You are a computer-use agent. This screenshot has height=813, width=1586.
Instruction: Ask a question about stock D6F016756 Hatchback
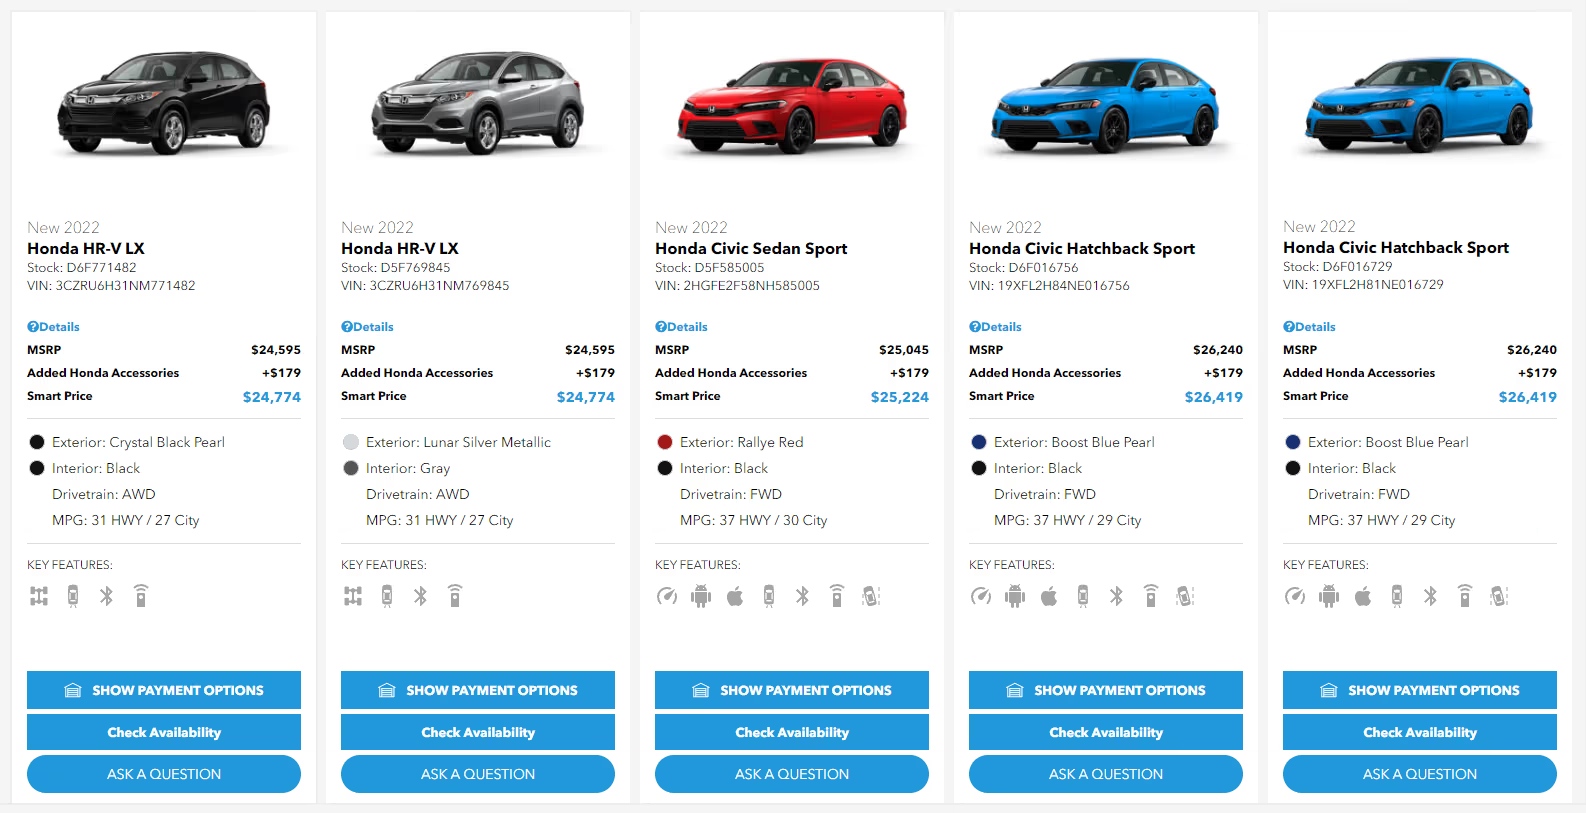coord(1106,774)
